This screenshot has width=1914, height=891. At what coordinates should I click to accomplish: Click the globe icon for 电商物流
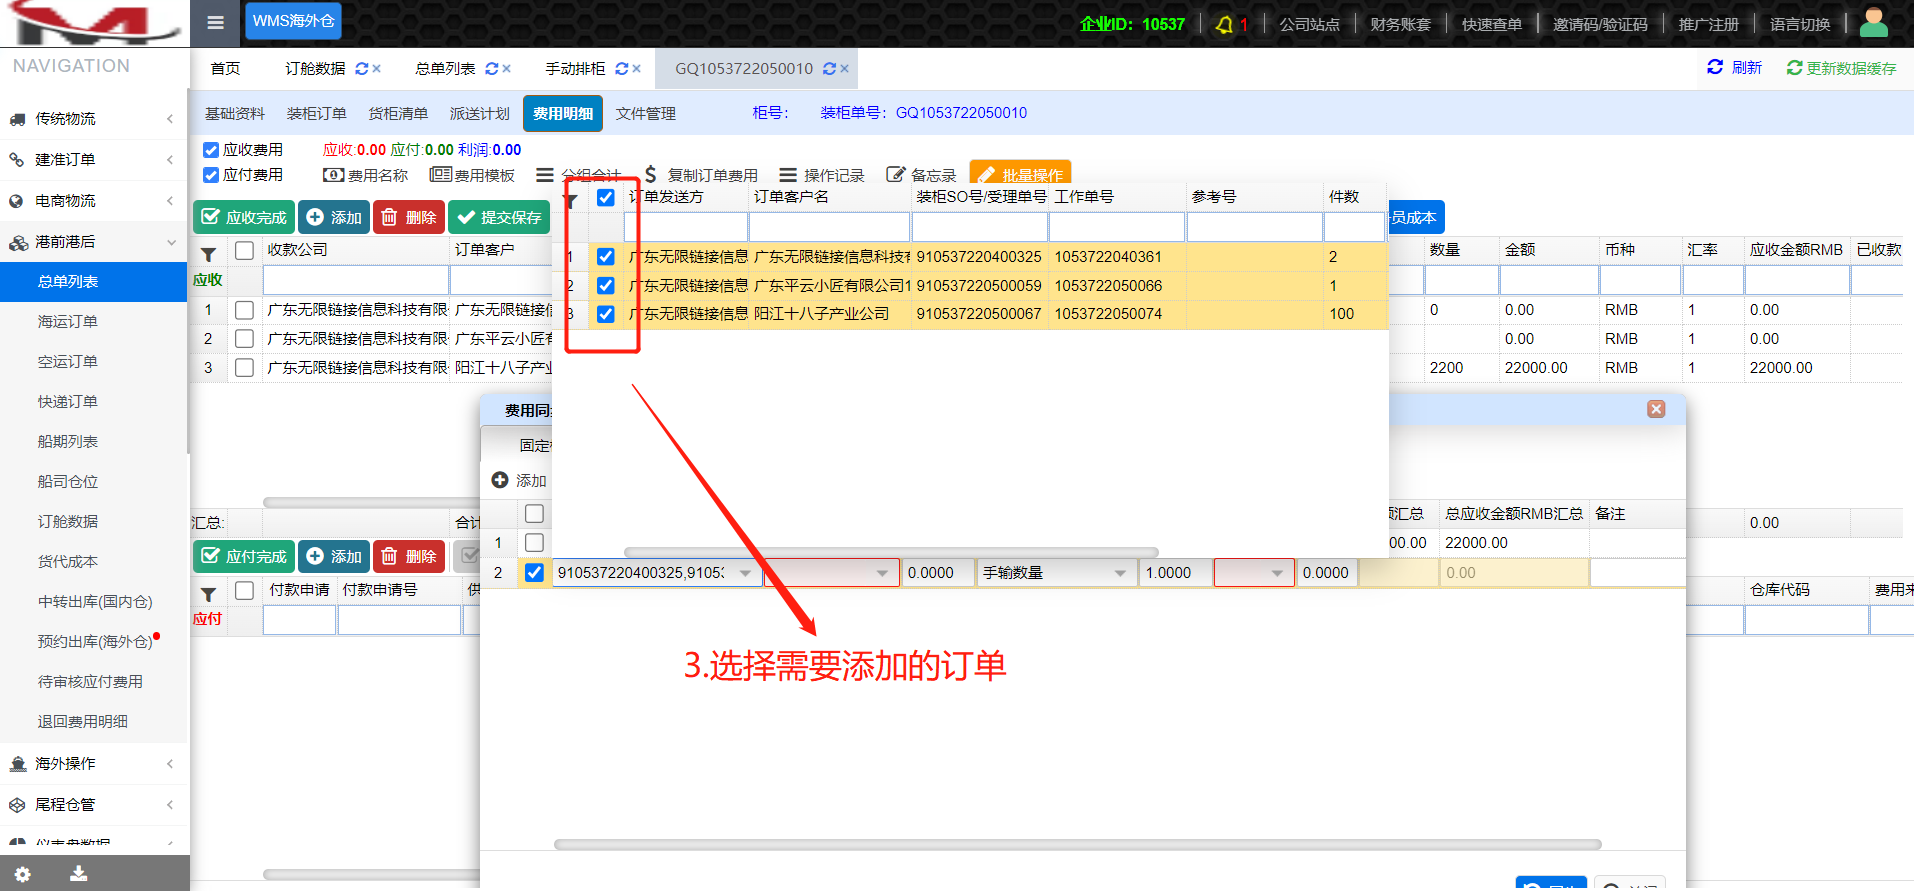(16, 201)
